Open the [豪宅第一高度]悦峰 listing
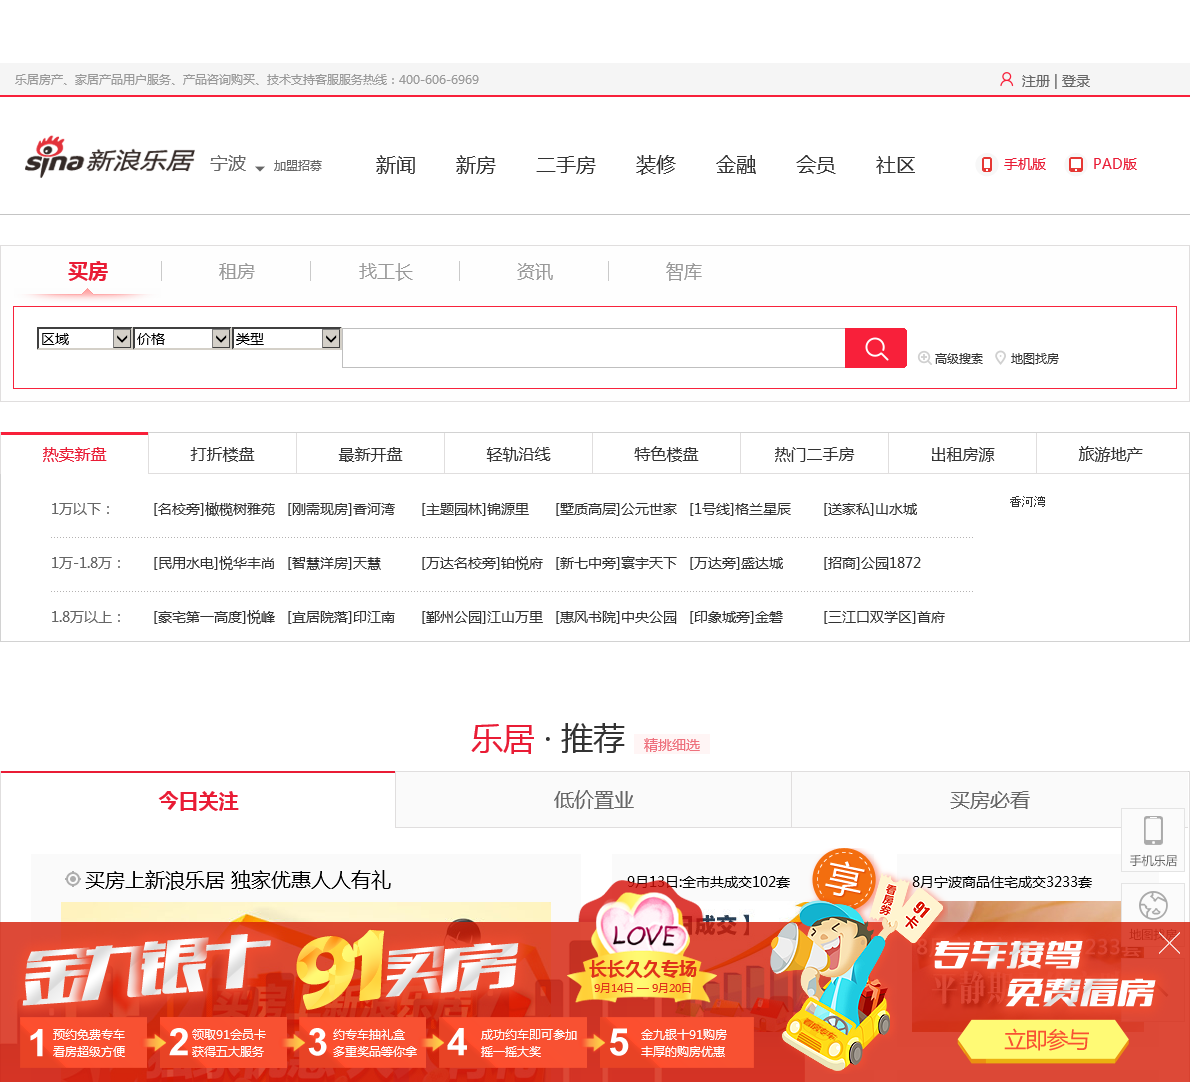The image size is (1190, 1082). [214, 617]
